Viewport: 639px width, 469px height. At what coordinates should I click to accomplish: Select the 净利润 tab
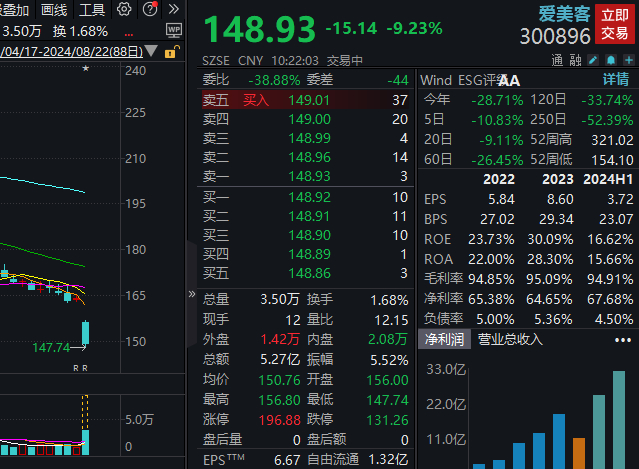(444, 339)
